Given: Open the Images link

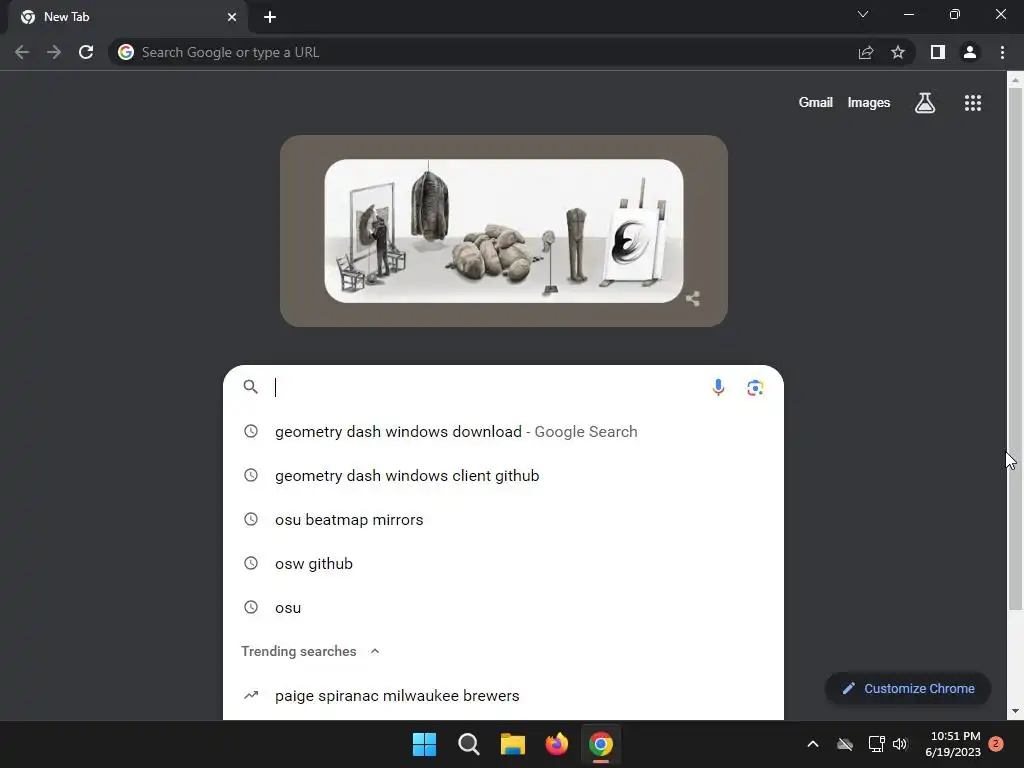Looking at the screenshot, I should (869, 103).
